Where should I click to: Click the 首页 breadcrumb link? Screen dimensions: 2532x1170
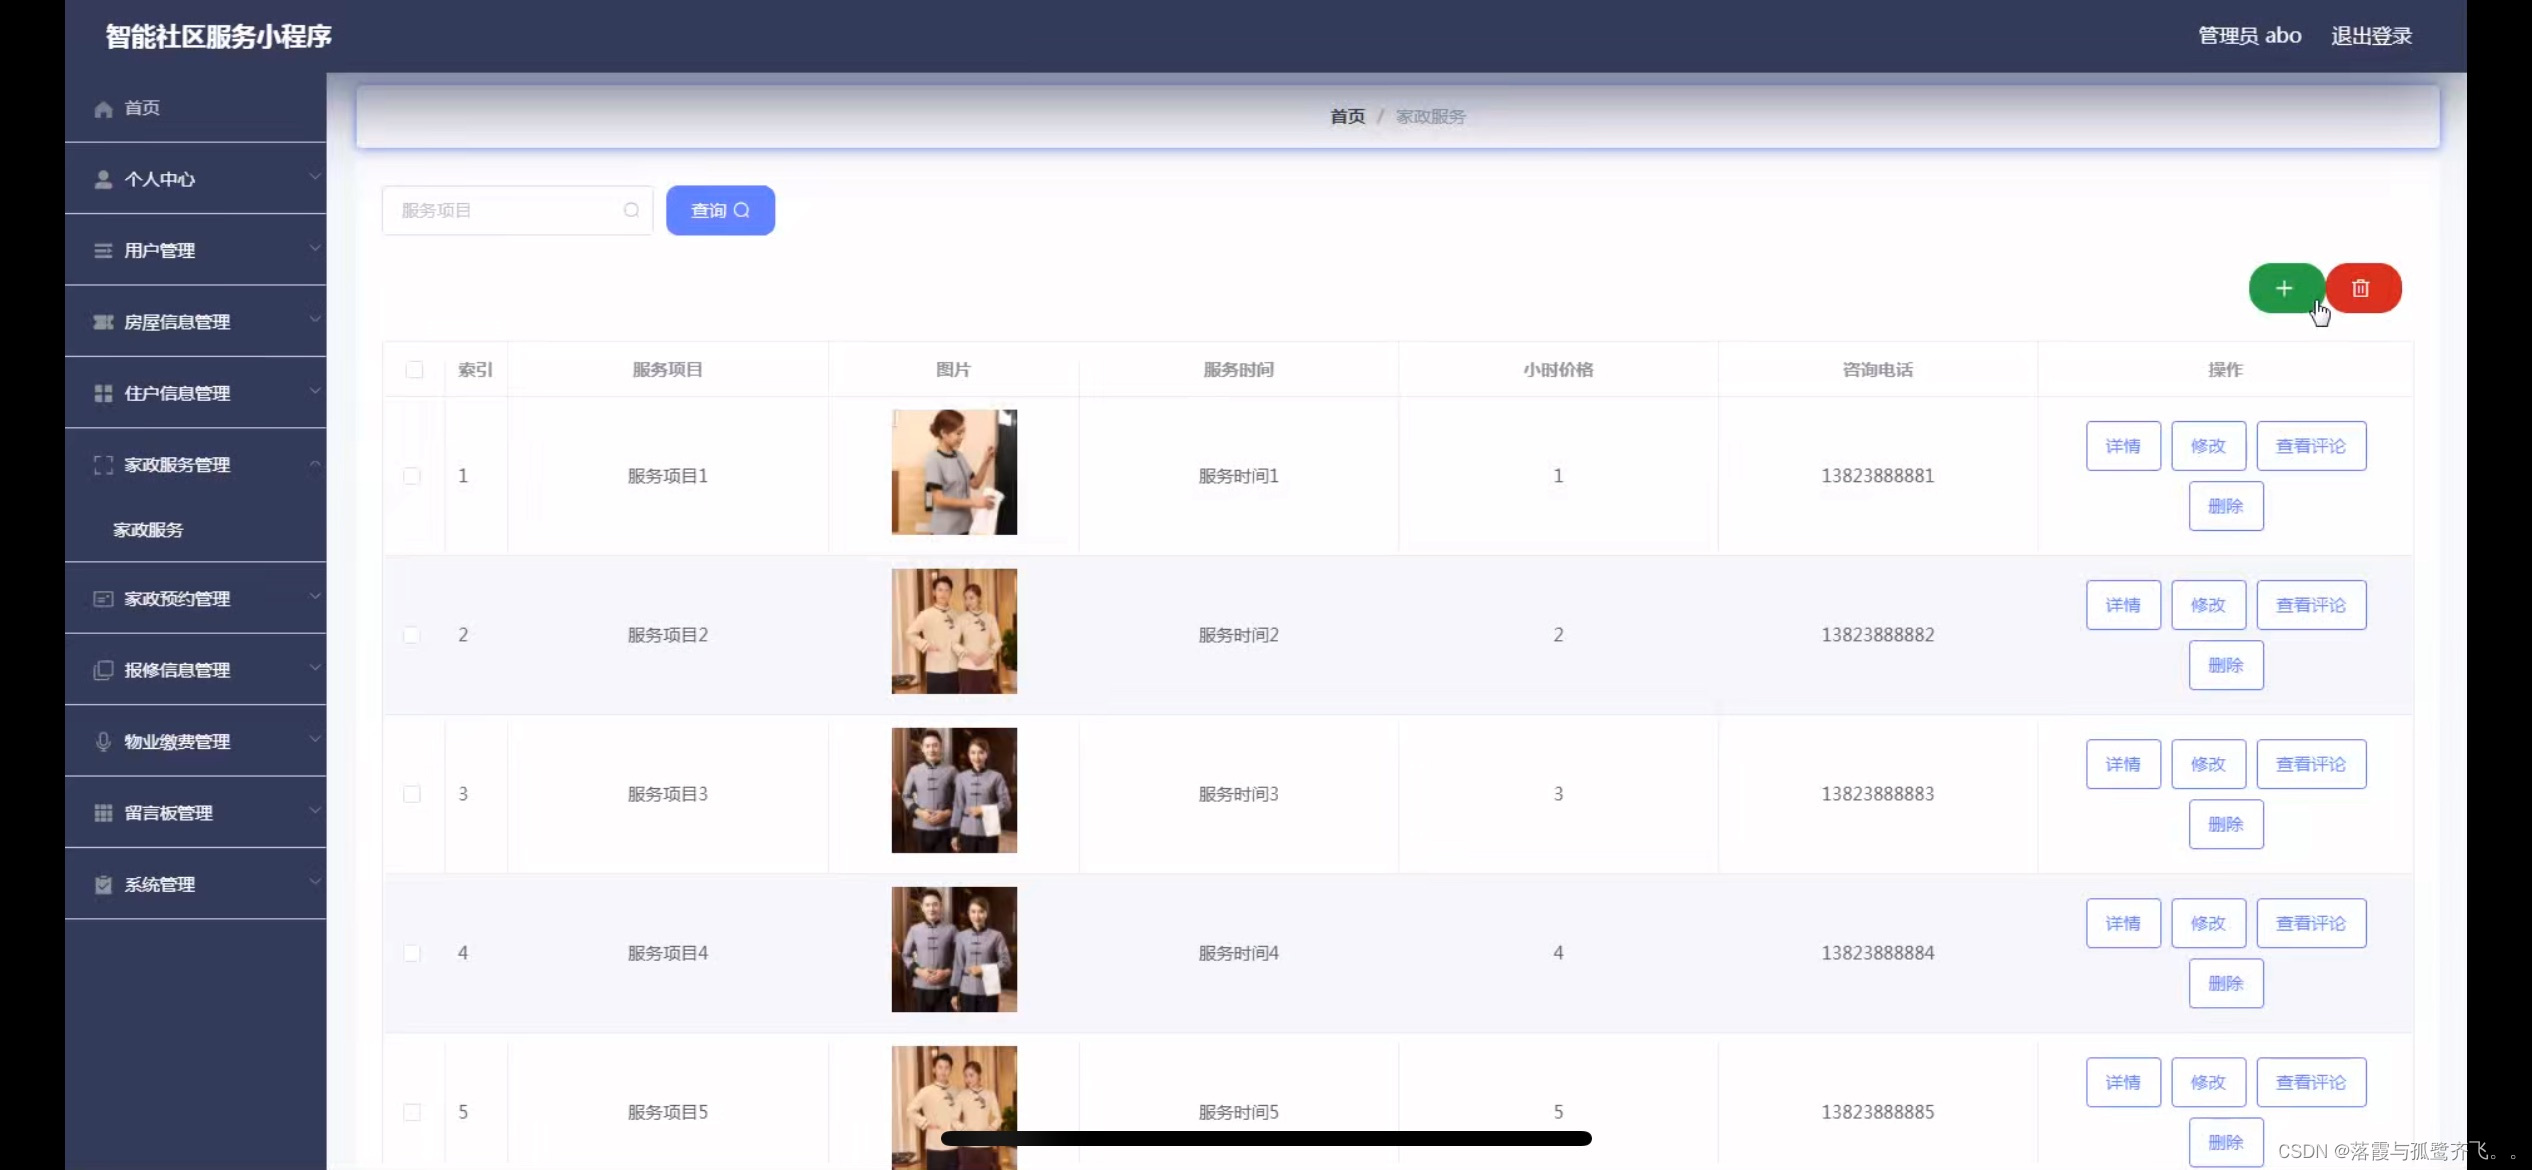tap(1347, 117)
